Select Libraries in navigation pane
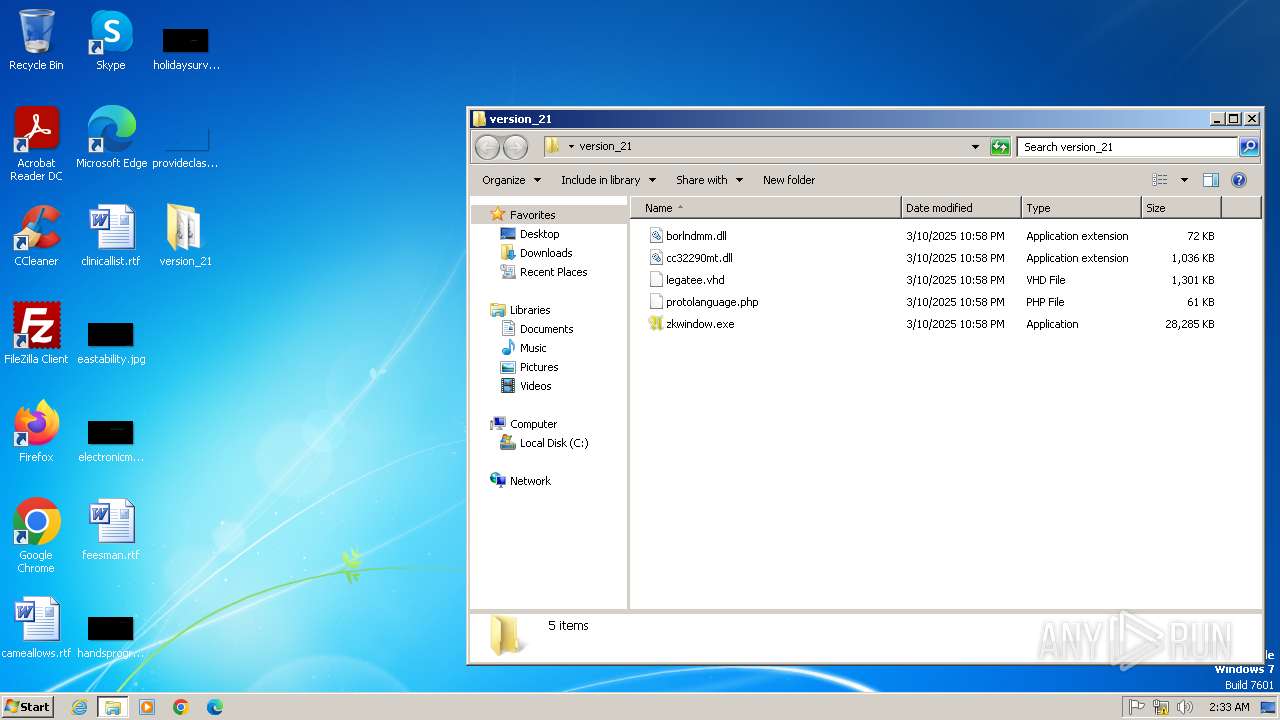Viewport: 1280px width, 720px height. pos(530,310)
